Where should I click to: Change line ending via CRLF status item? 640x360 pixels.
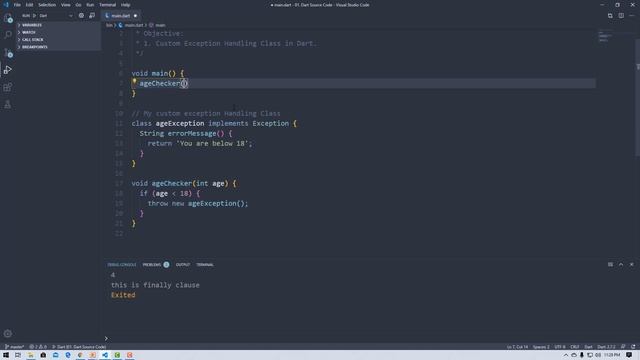[x=575, y=347]
